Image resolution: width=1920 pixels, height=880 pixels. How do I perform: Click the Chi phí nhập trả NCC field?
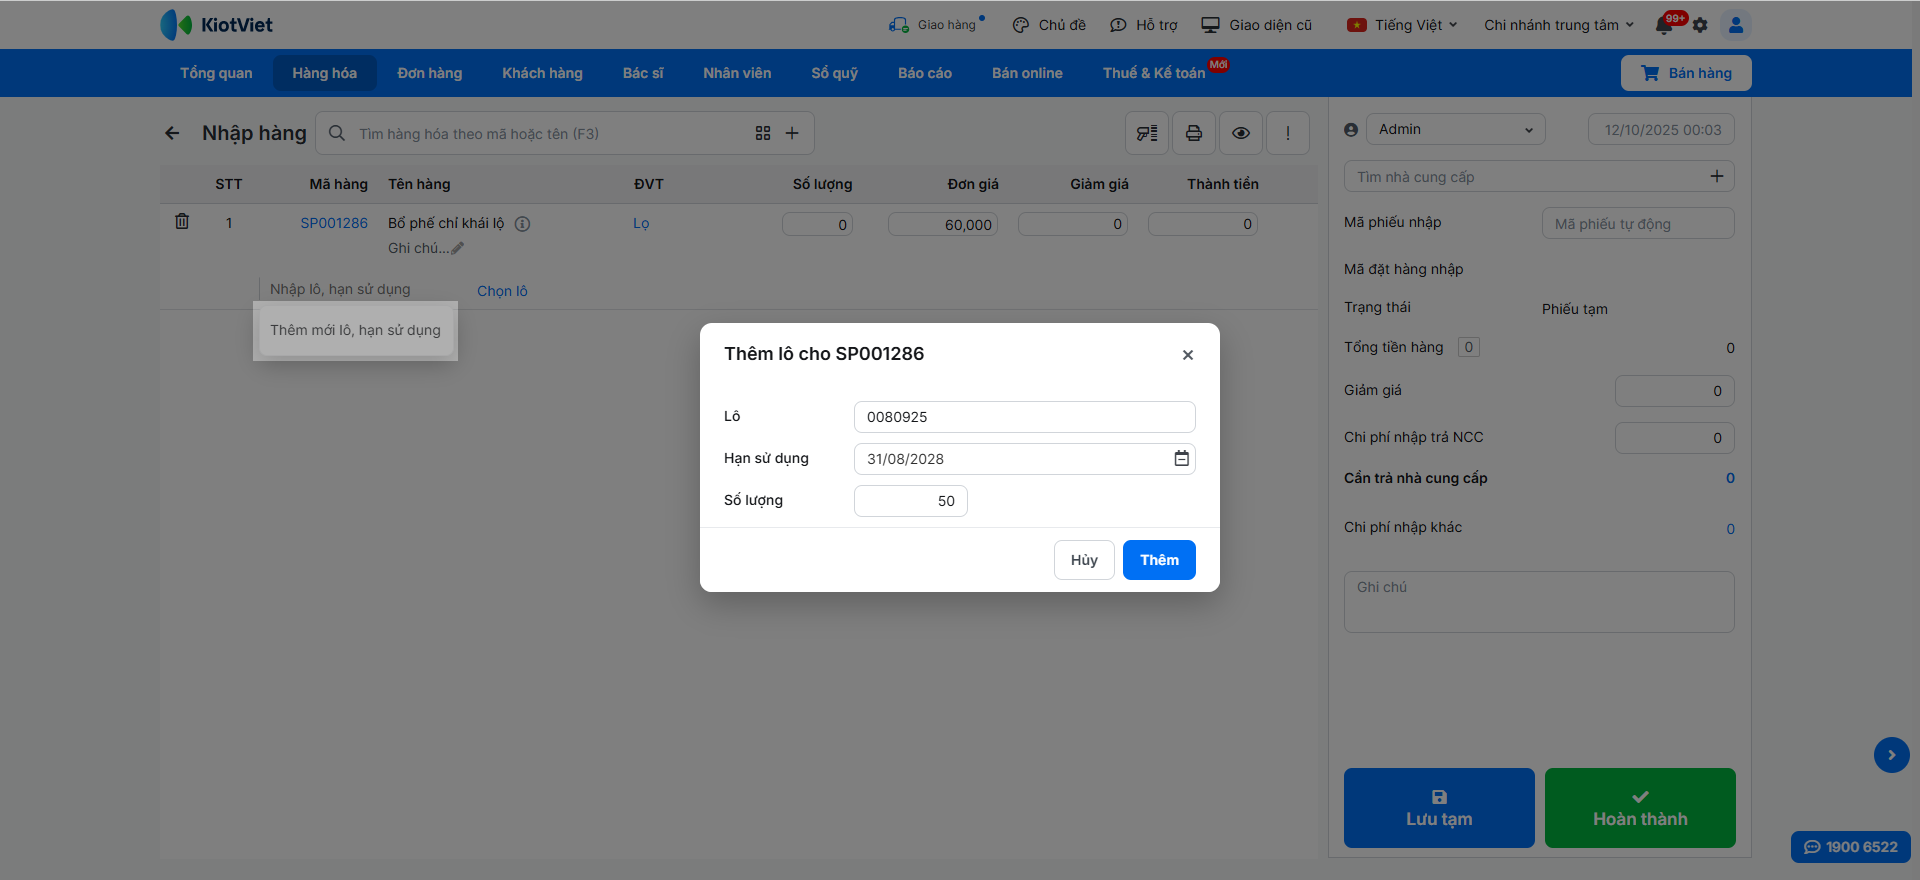[1675, 438]
